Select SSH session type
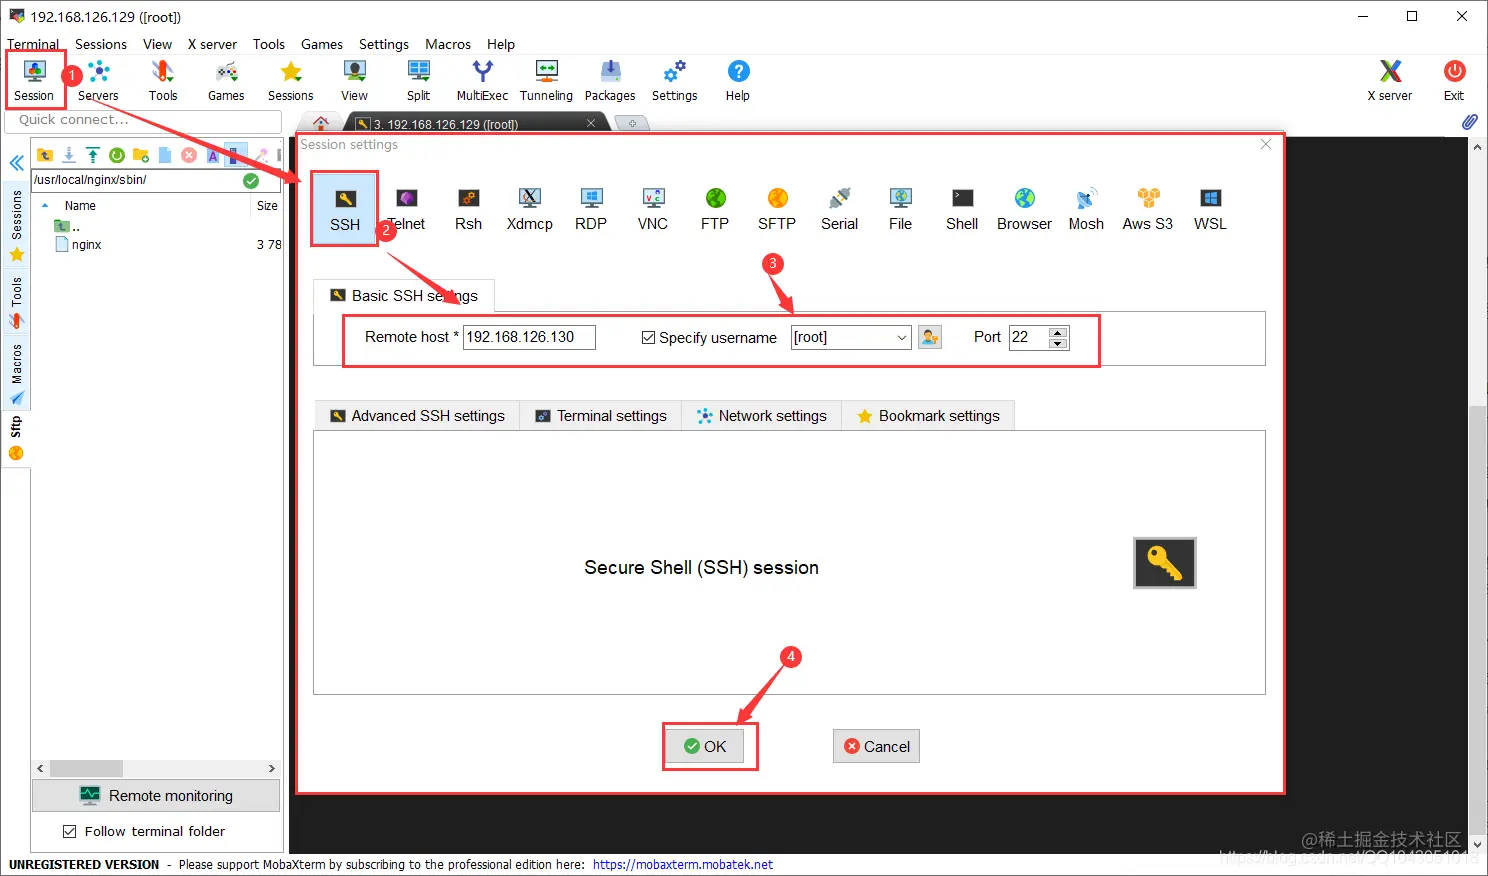 [x=345, y=209]
